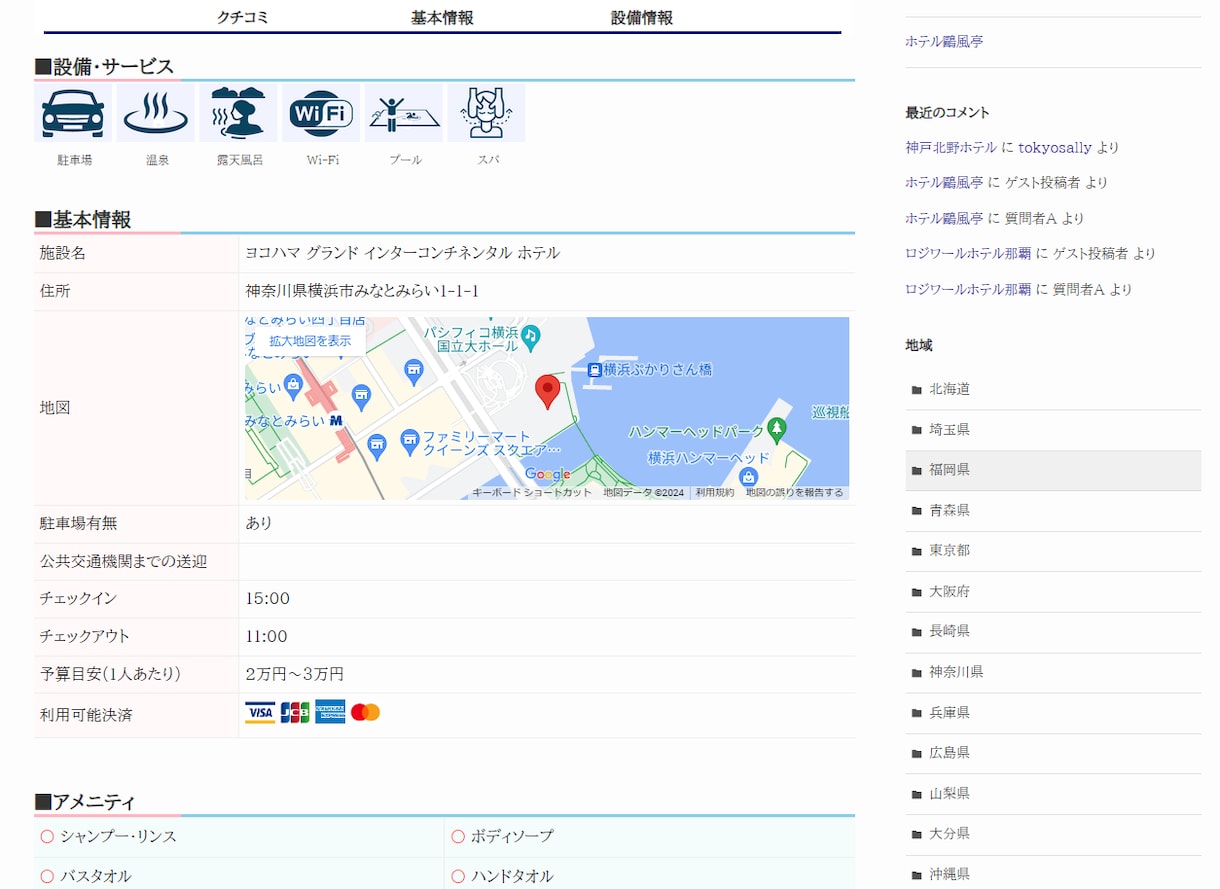Click キーボード ショートカット on map
Screen dimensions: 1220x889
(532, 492)
